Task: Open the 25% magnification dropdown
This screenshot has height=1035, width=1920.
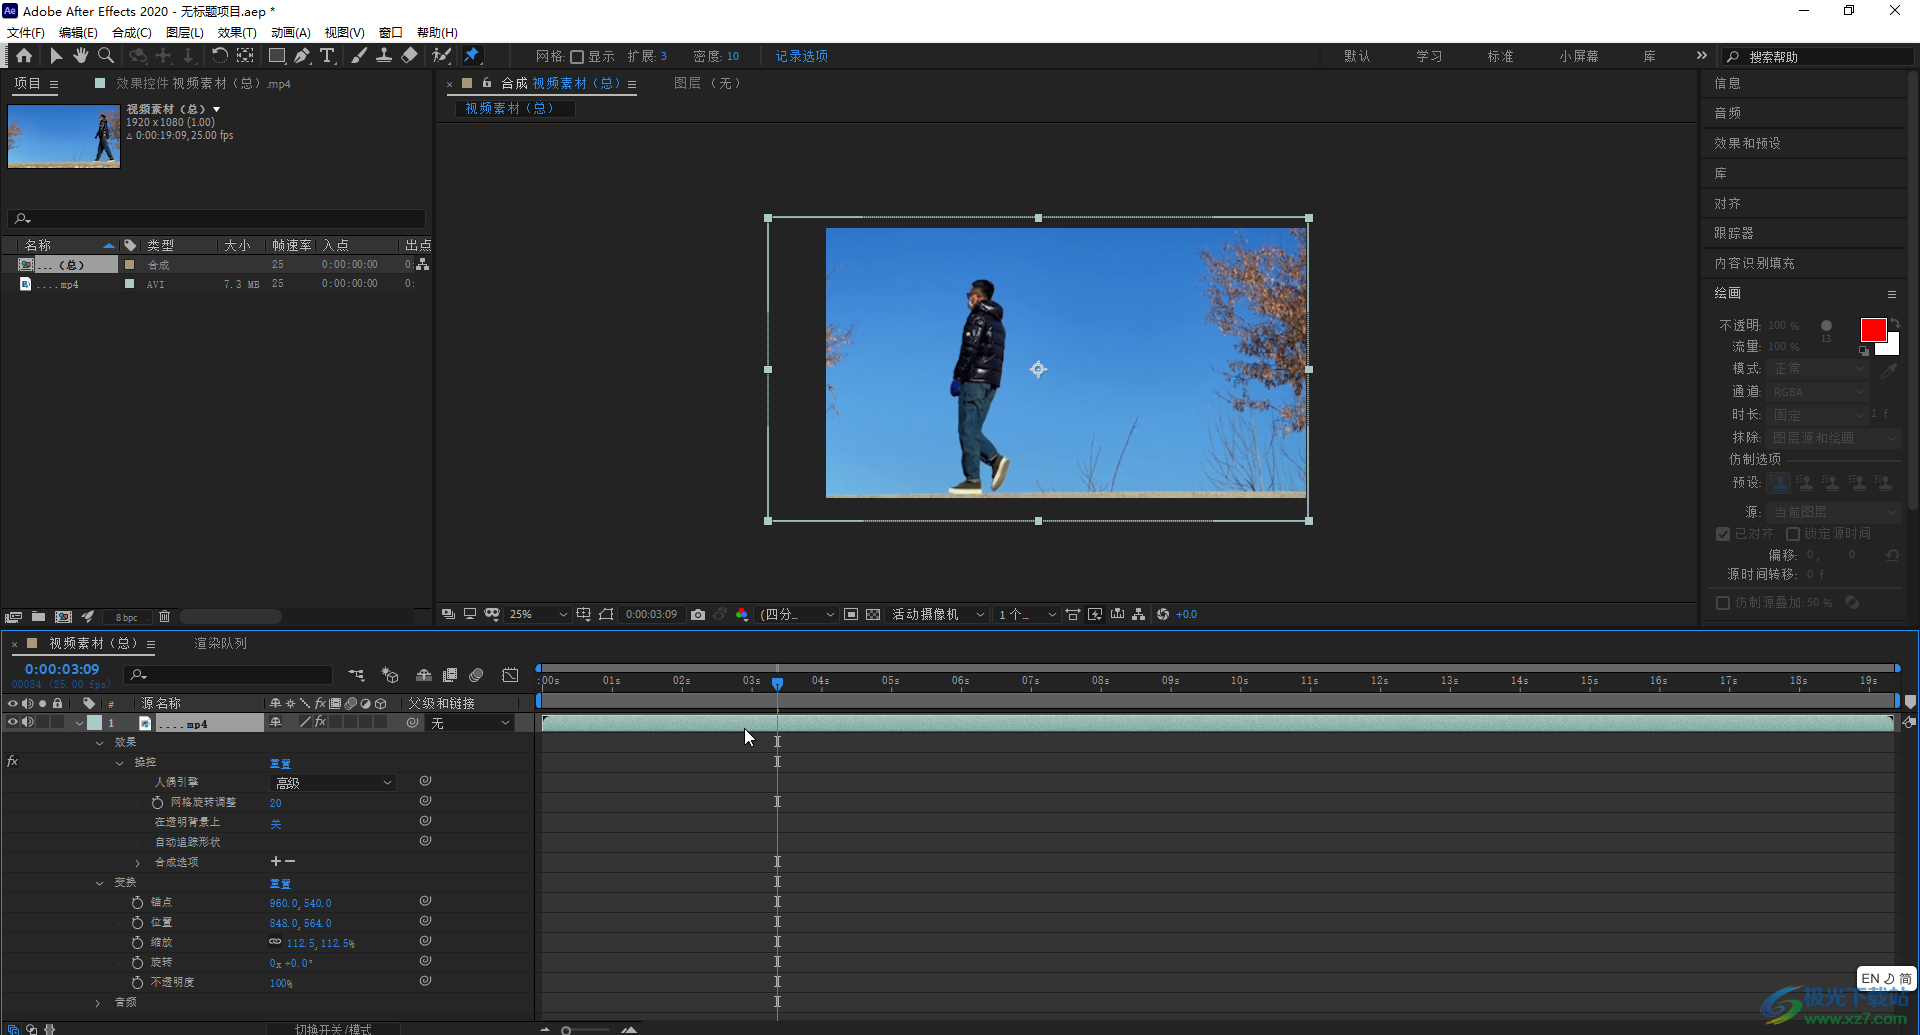Action: coord(538,614)
